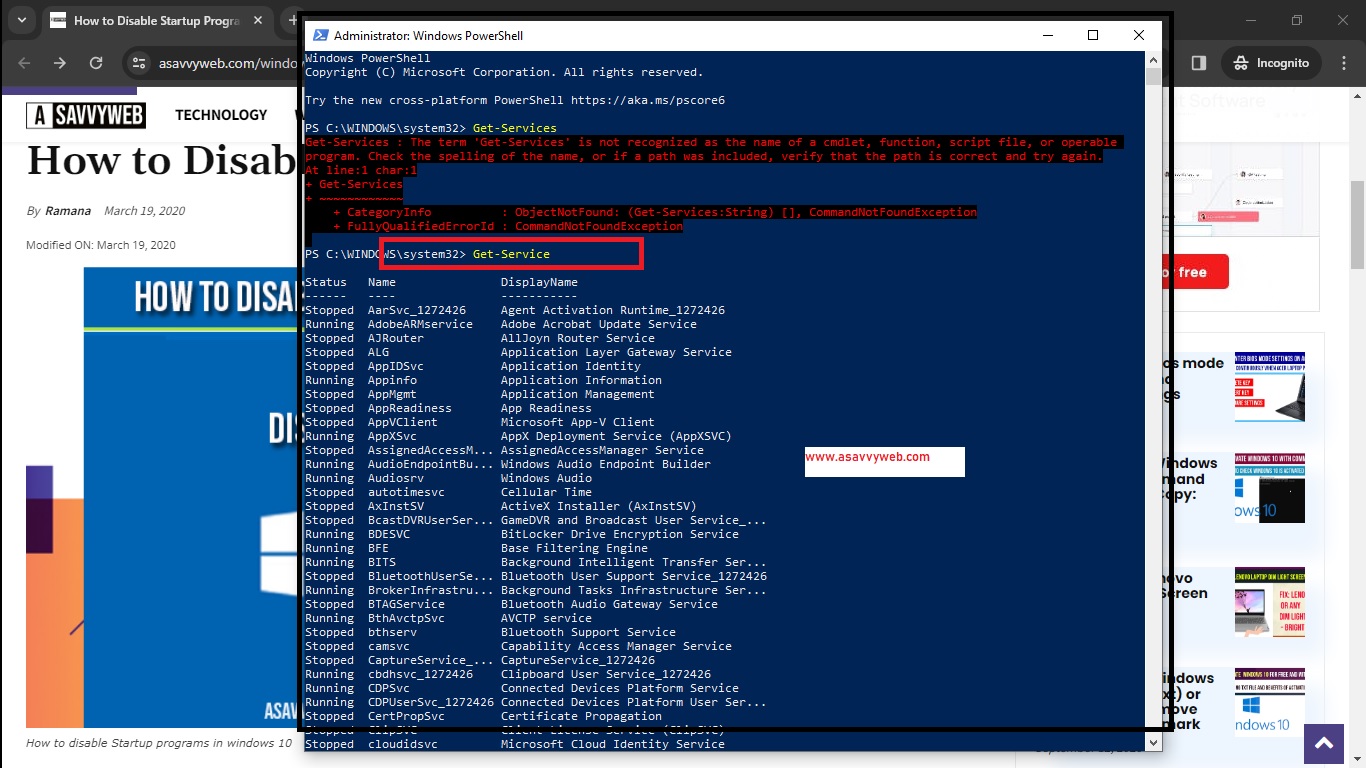Open the laptop BIOS mode article thumbnail
This screenshot has height=768, width=1366.
(1269, 387)
